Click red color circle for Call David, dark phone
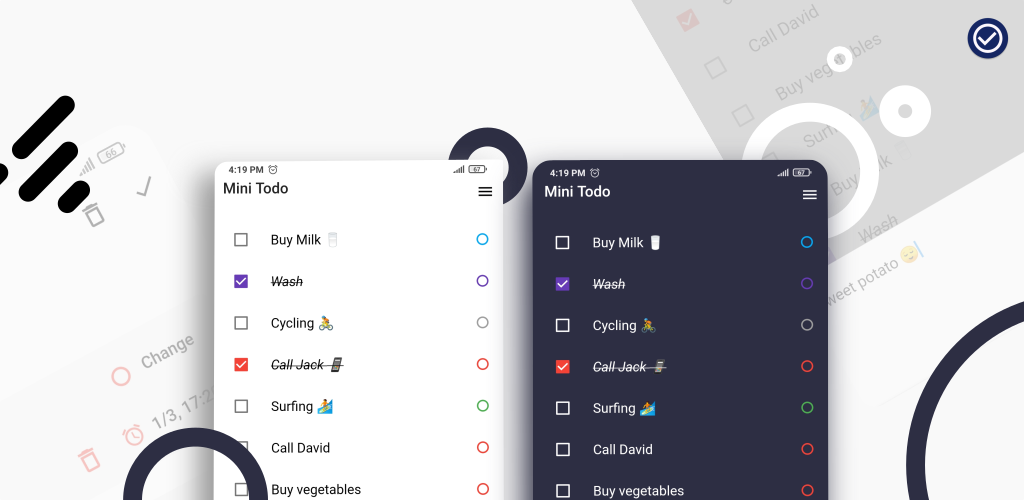The height and width of the screenshot is (500, 1024). (x=807, y=449)
